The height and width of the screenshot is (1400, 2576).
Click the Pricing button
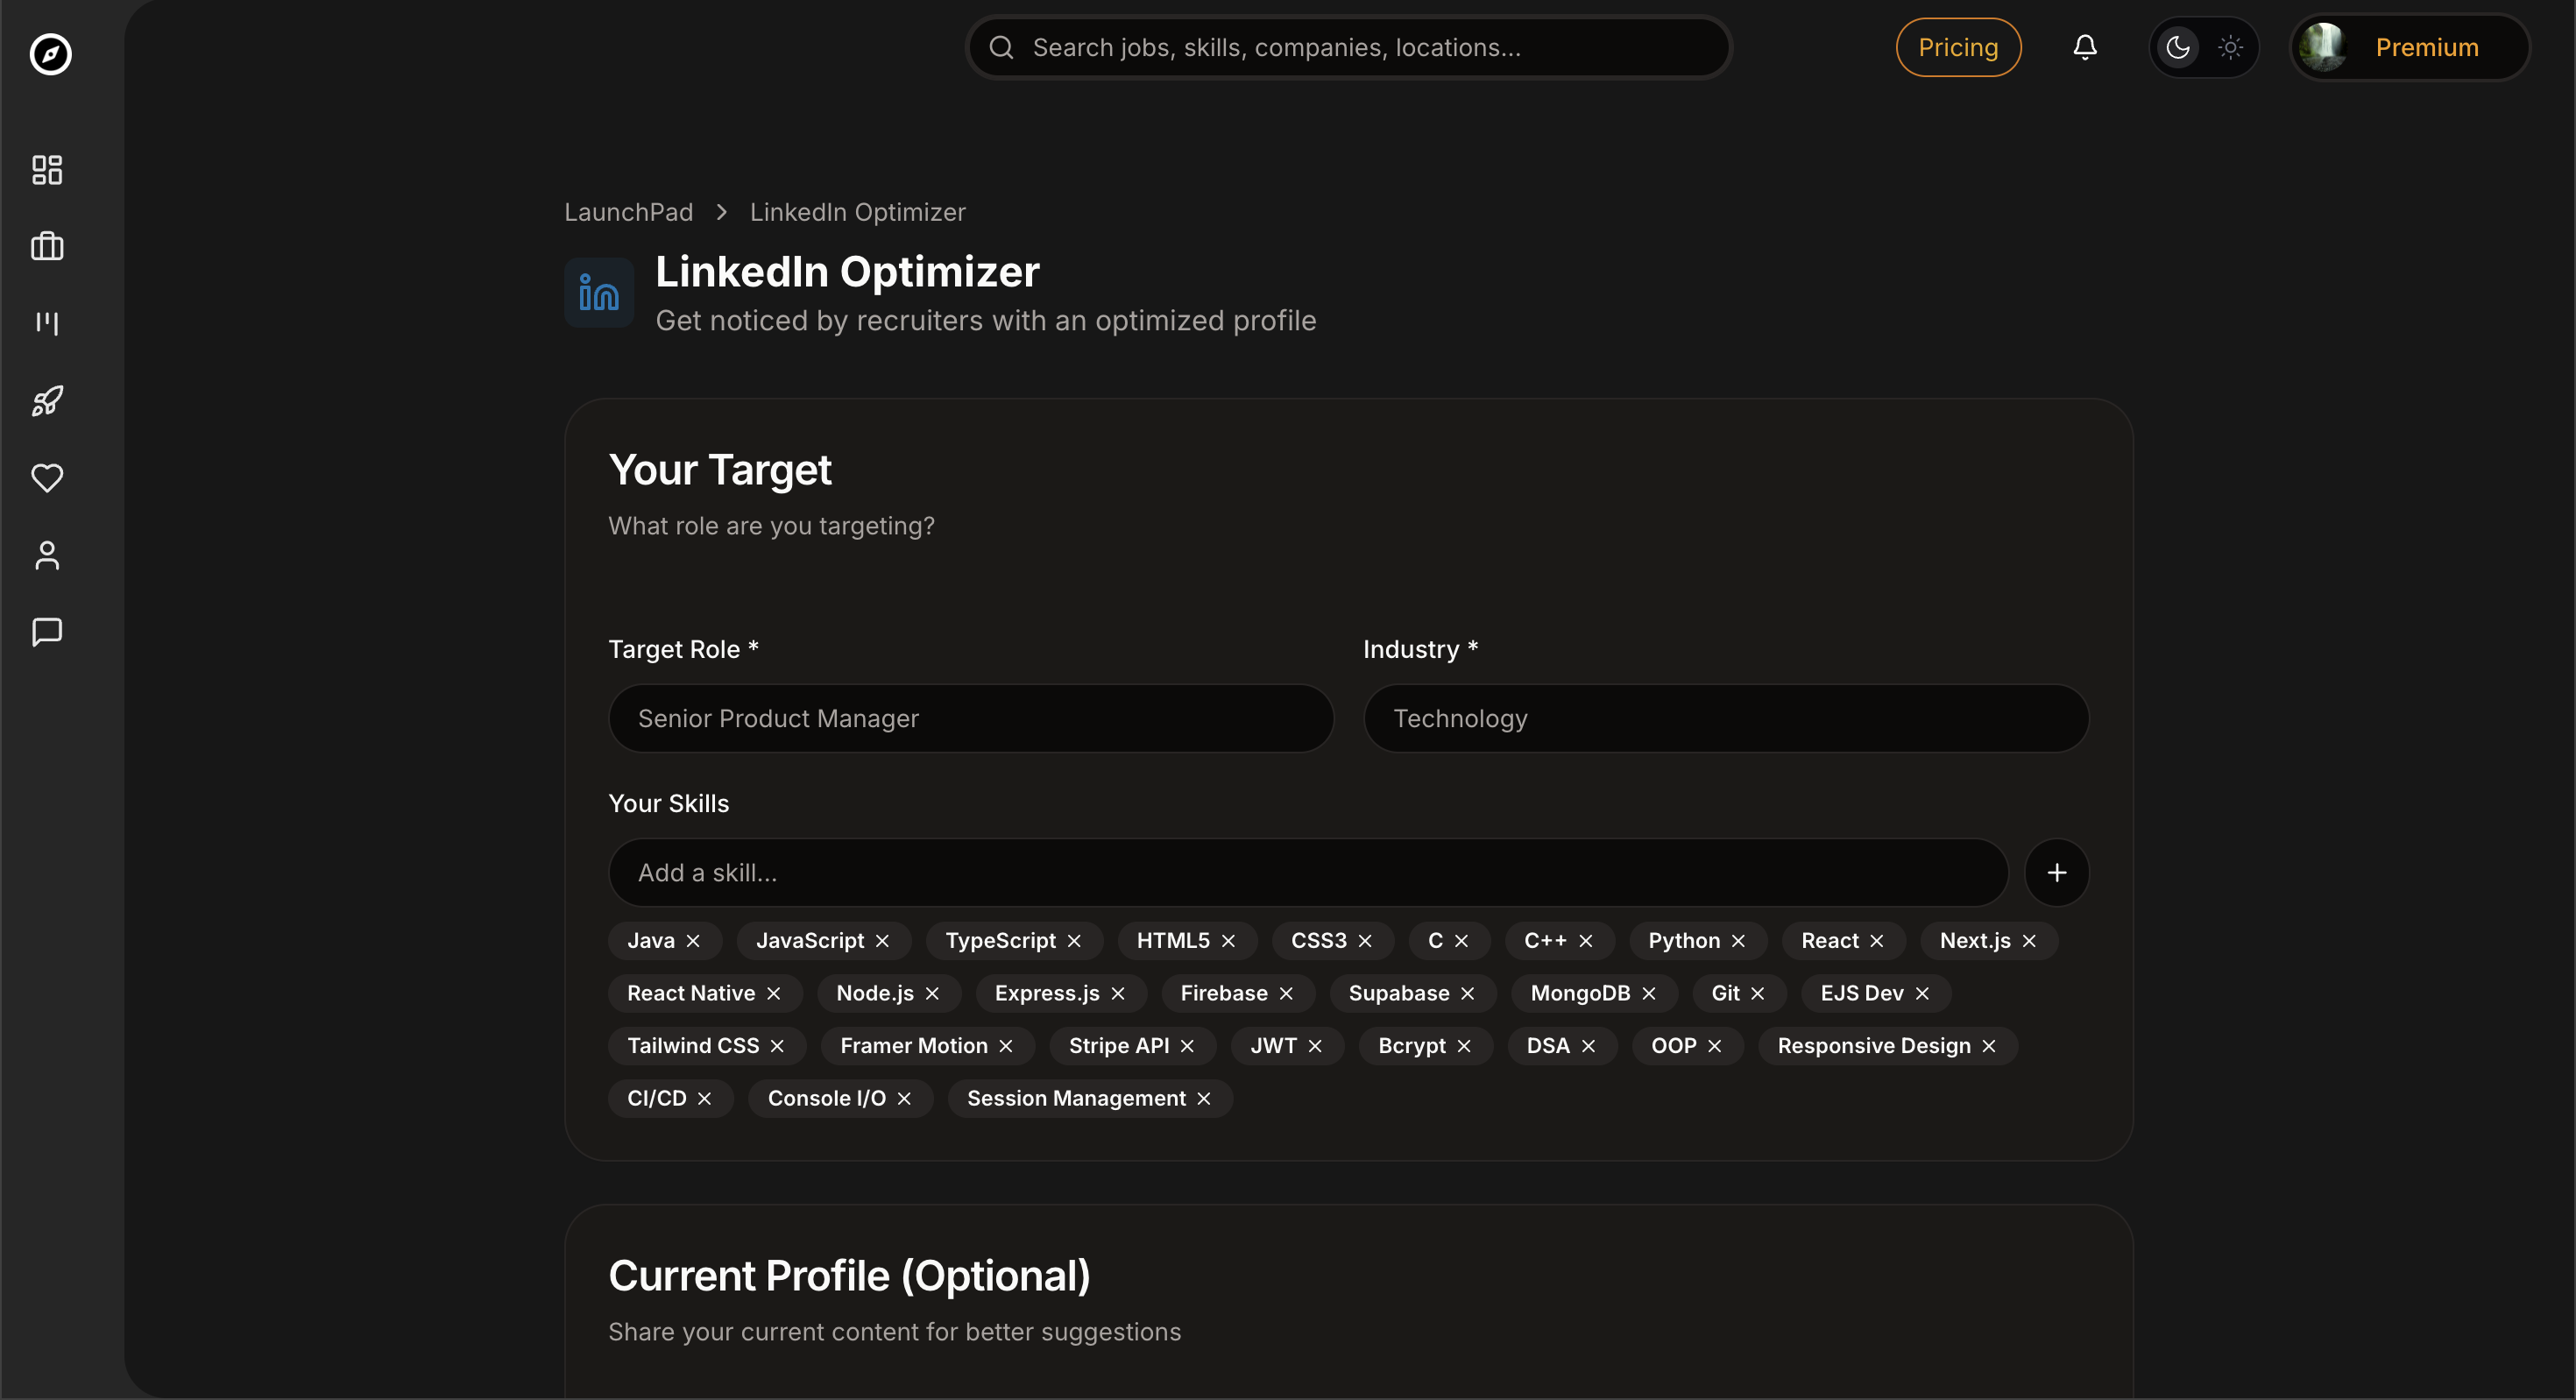[1957, 47]
